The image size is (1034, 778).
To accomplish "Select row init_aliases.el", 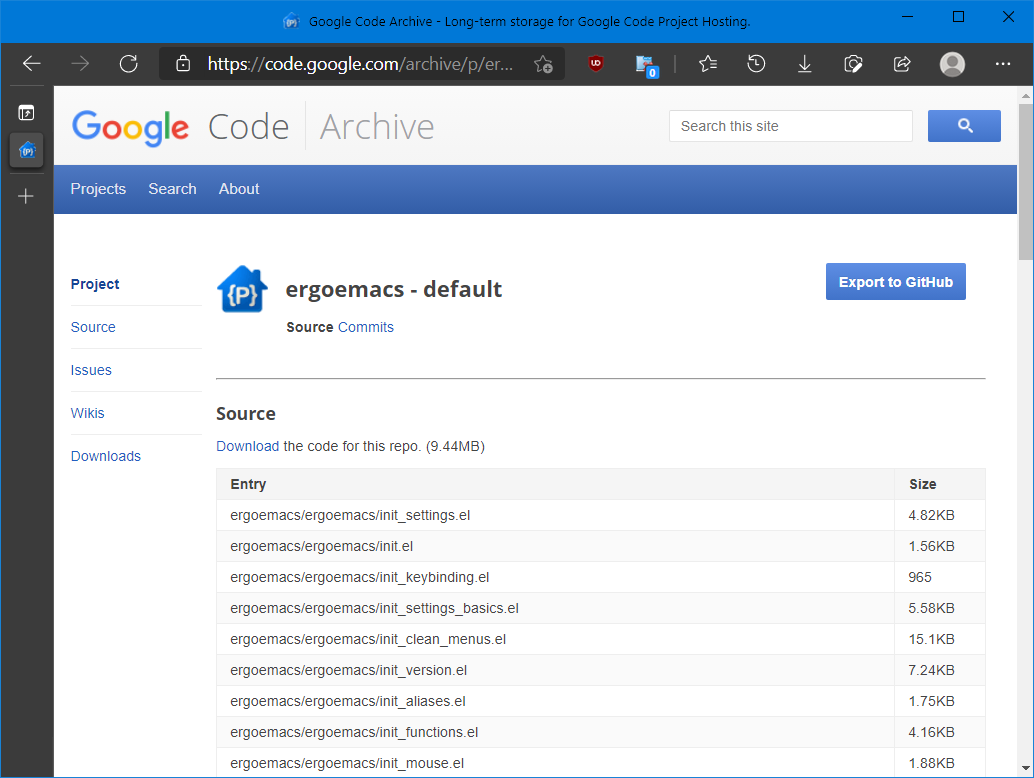I will [601, 701].
